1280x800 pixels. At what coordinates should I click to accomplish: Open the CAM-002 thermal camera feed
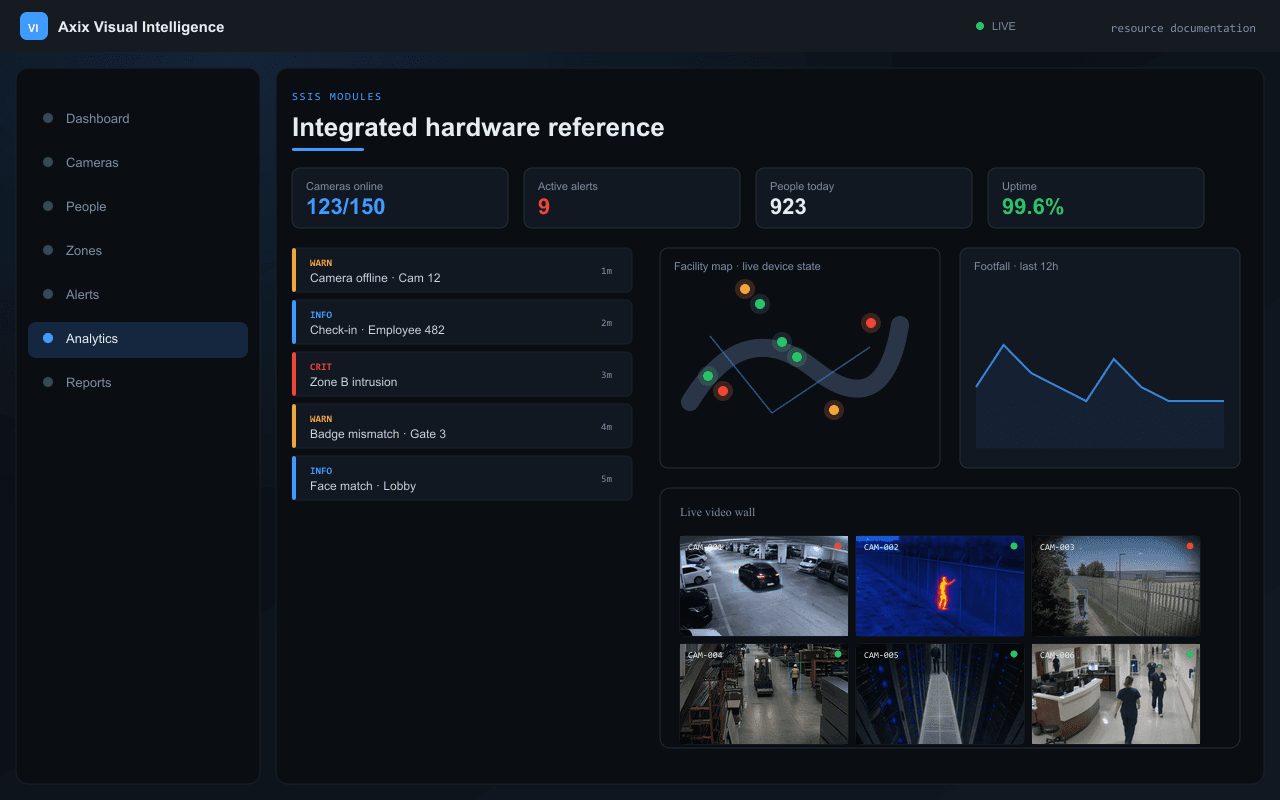click(940, 586)
